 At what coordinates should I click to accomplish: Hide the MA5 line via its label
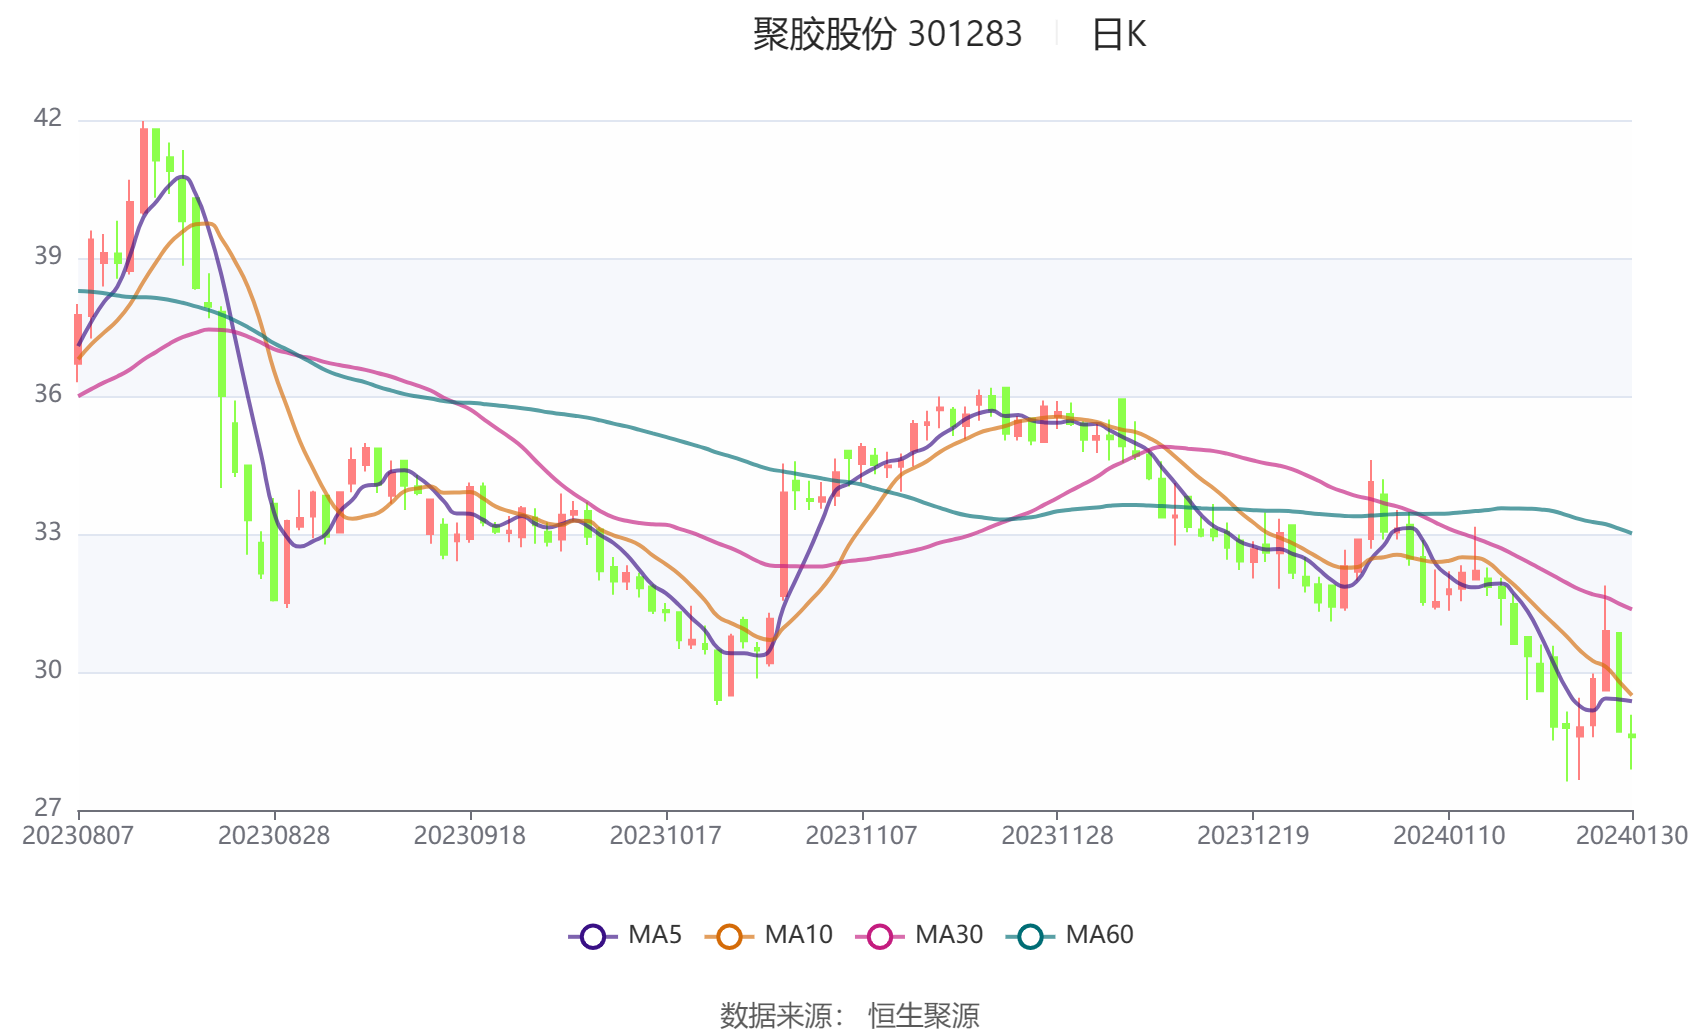(x=655, y=935)
